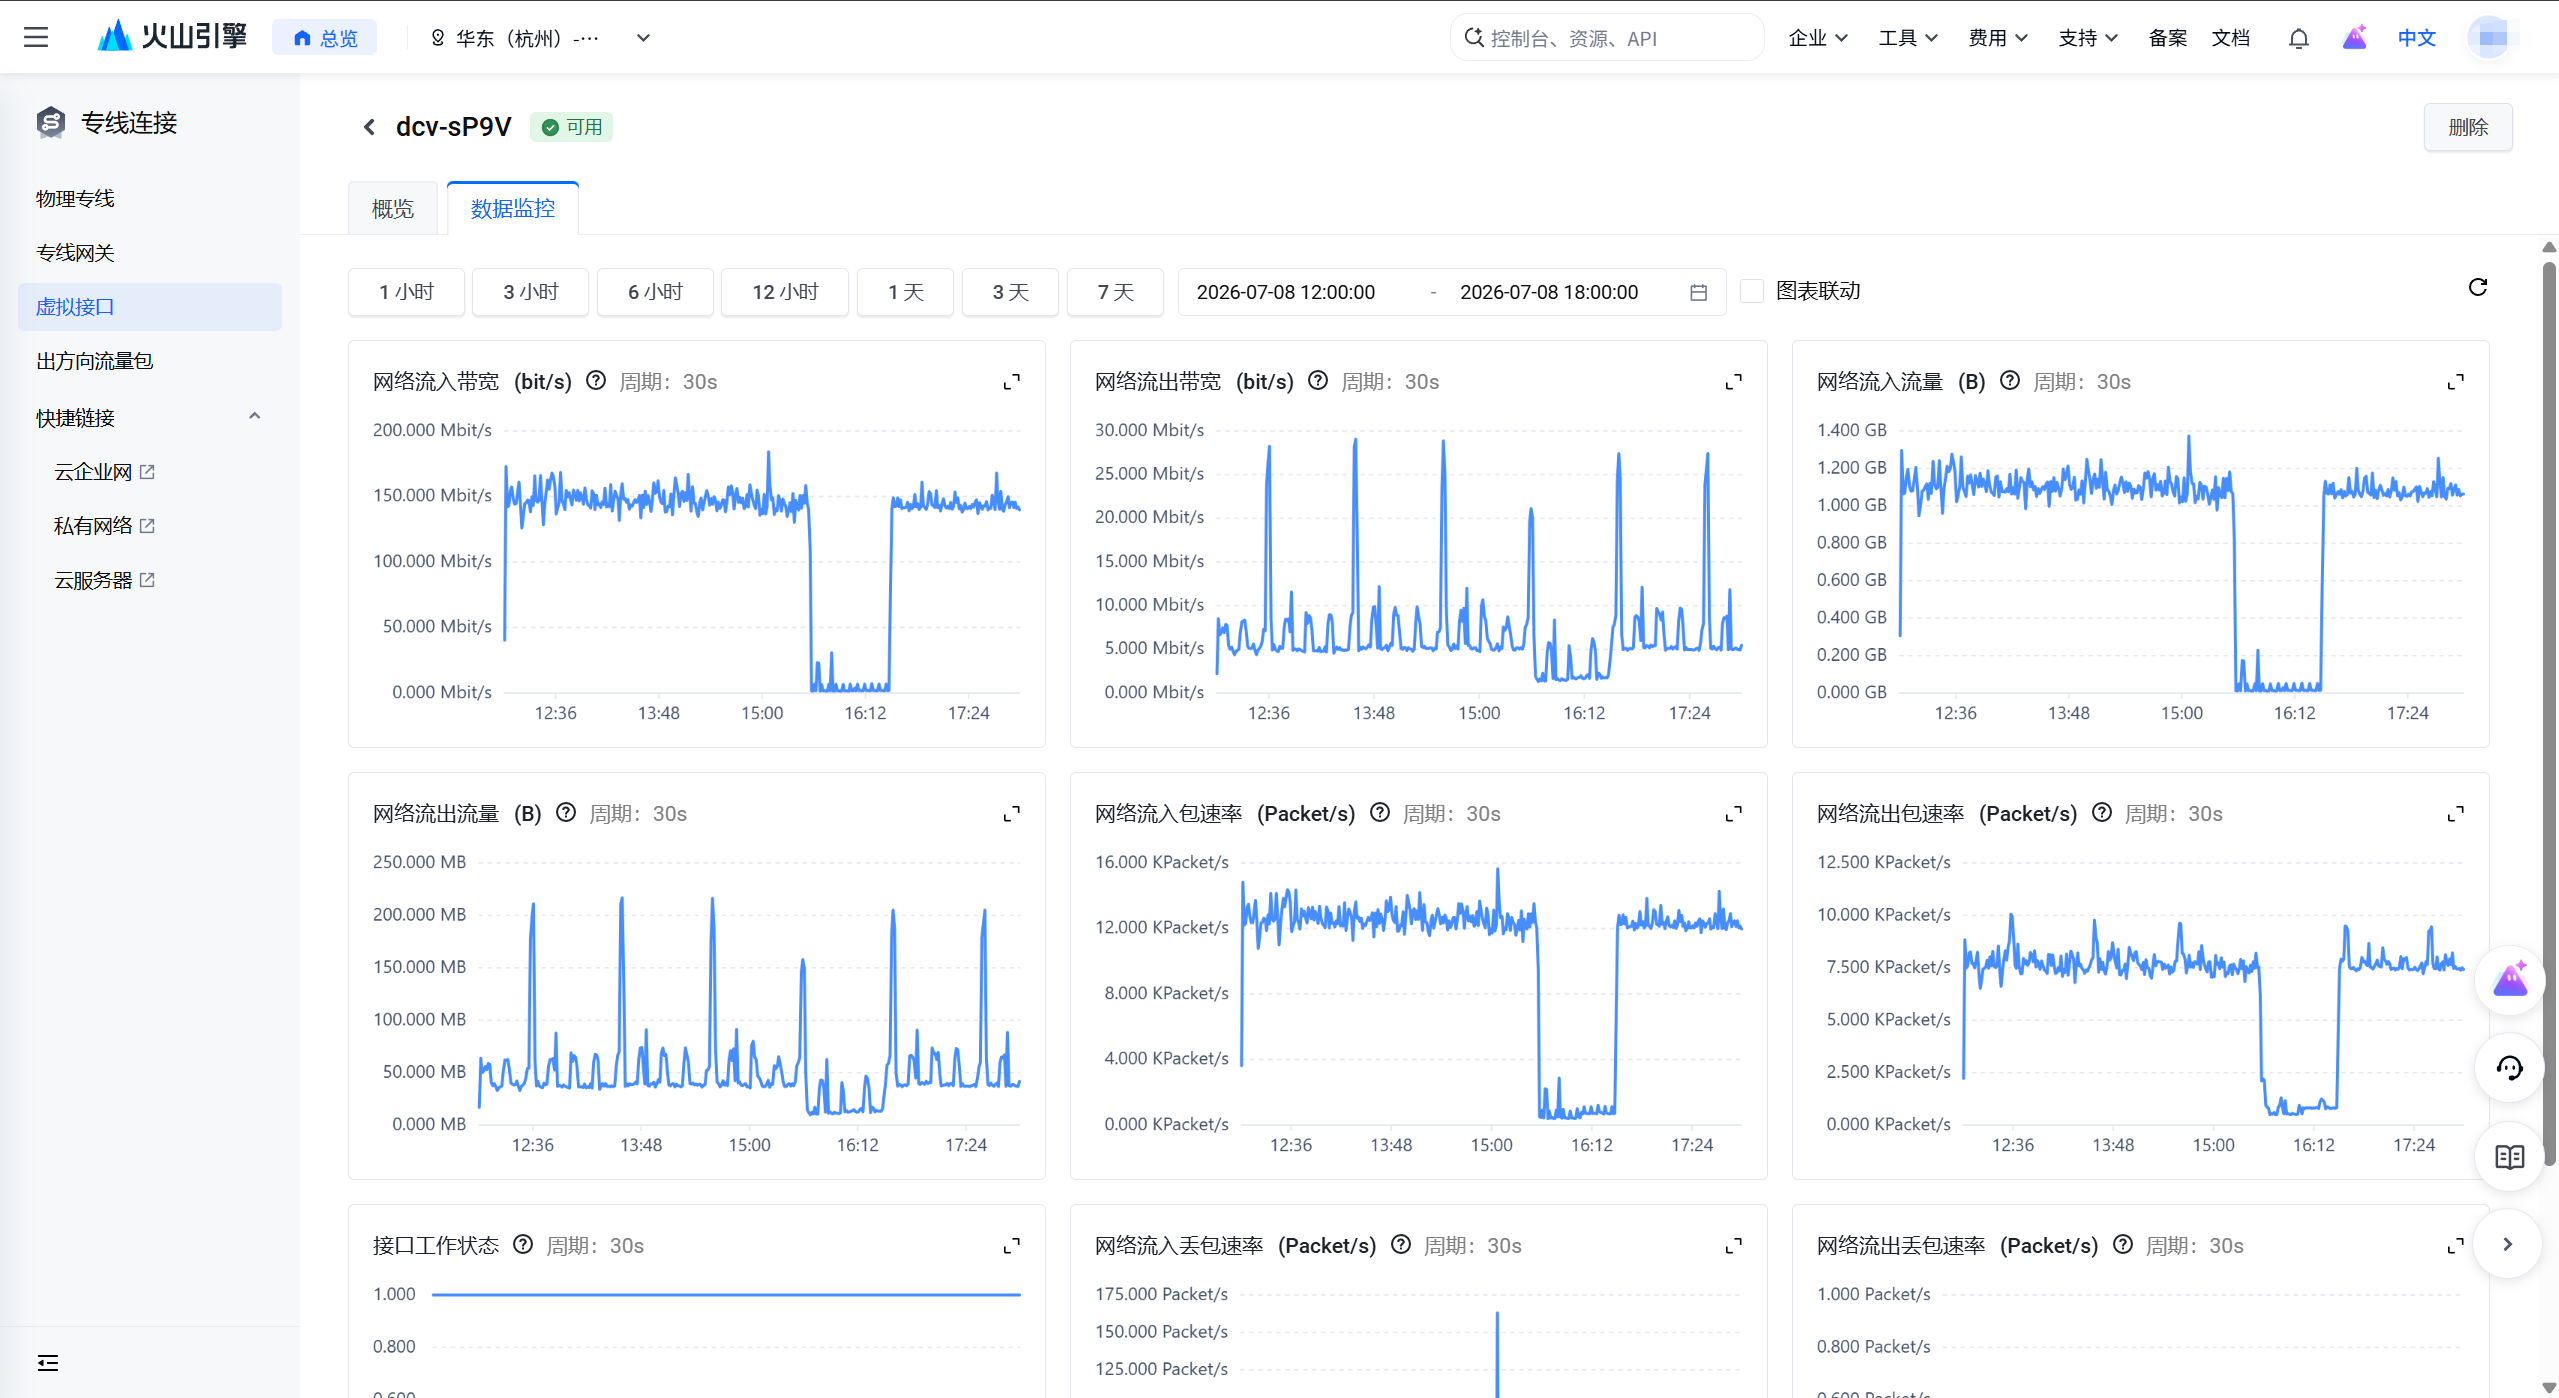The image size is (2559, 1398).
Task: Open the user avatar menu
Action: point(2491,38)
